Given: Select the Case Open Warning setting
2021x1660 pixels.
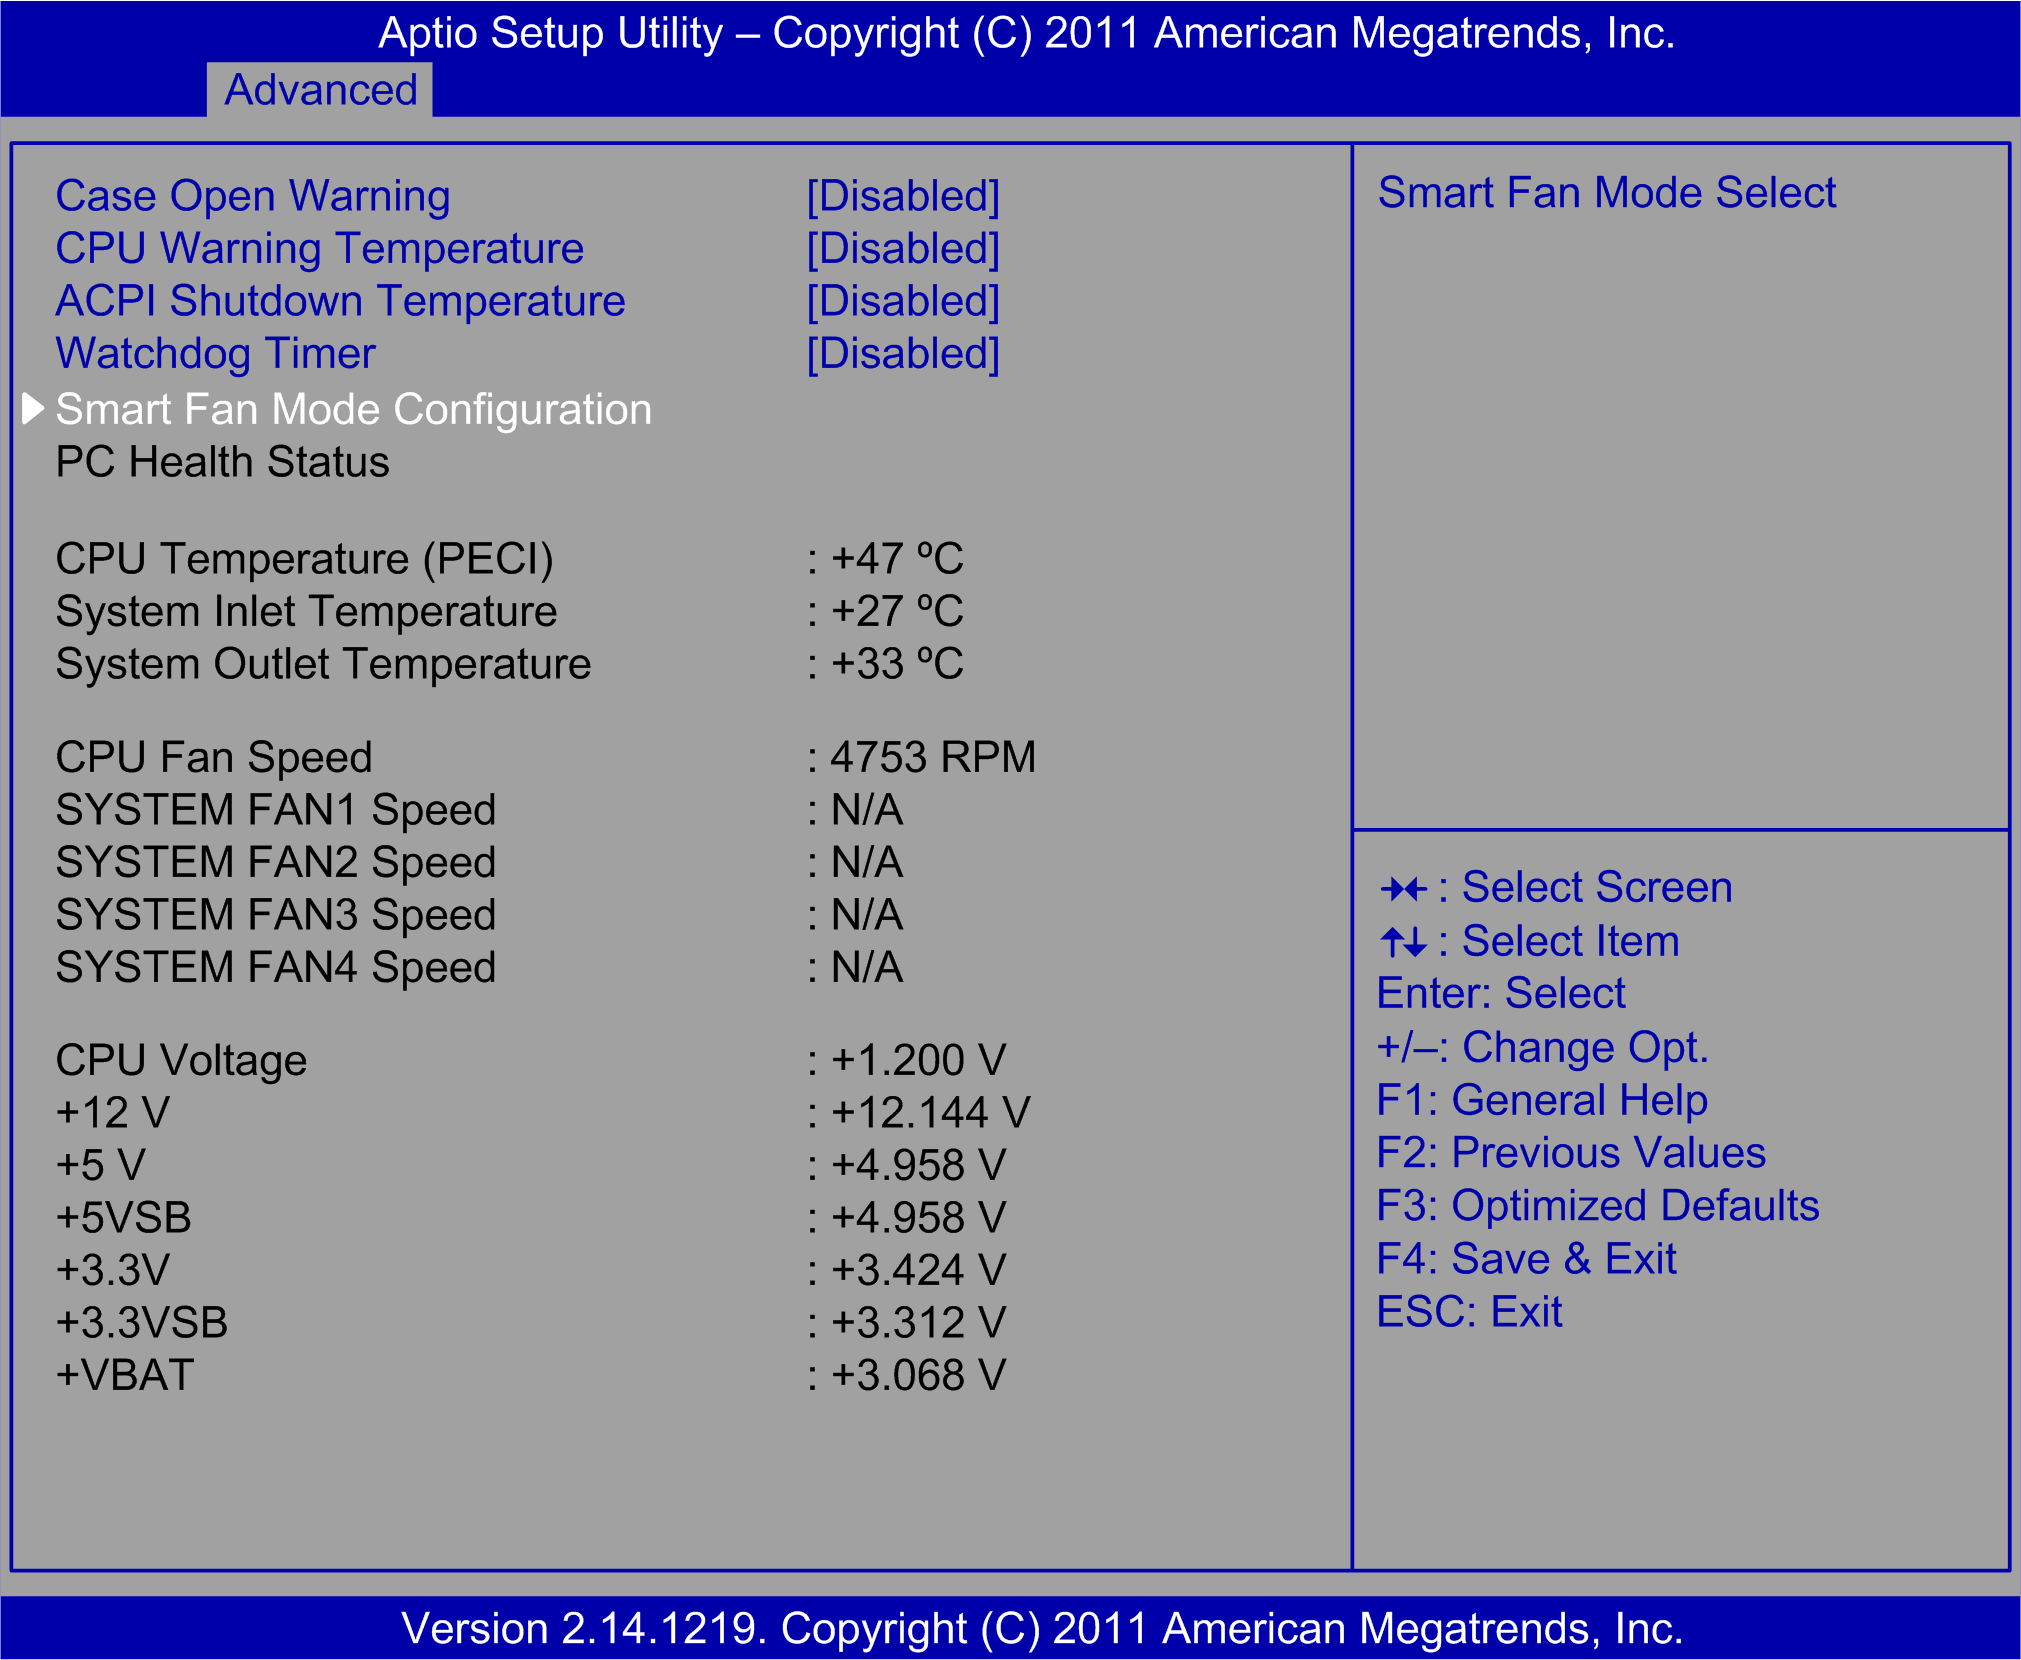Looking at the screenshot, I should (253, 195).
